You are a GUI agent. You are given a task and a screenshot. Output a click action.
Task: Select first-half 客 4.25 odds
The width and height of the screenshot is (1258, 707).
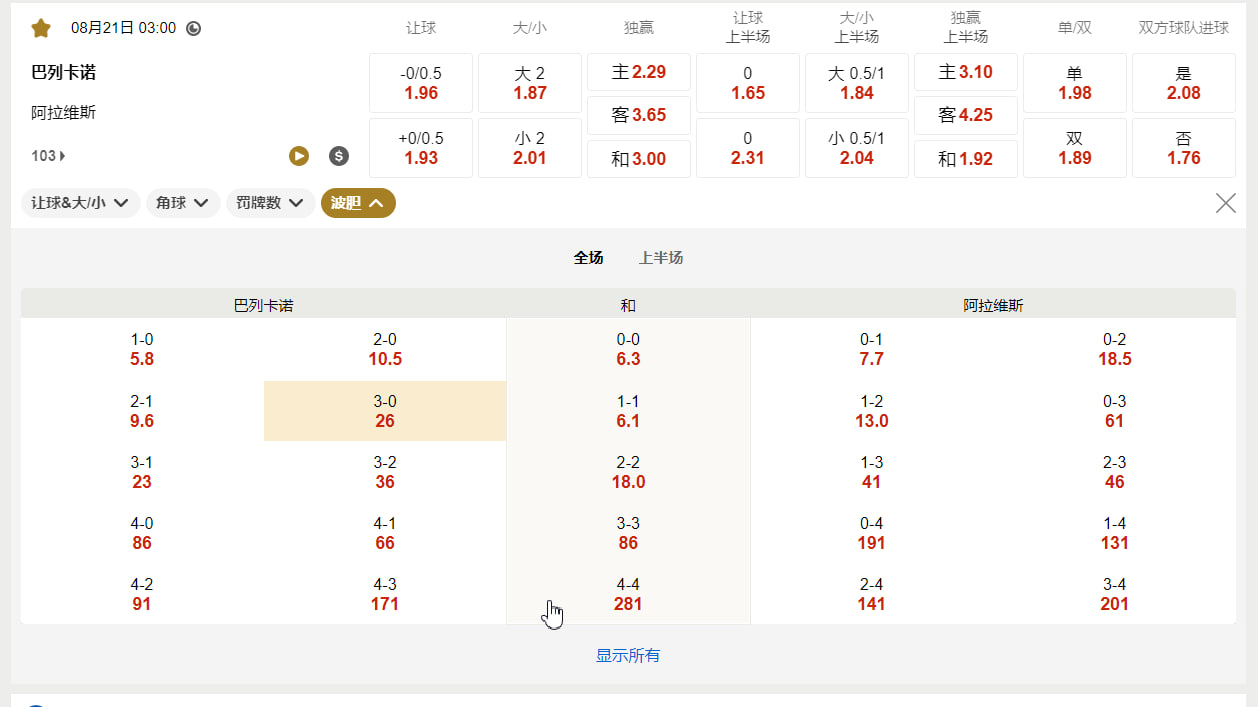tap(966, 115)
